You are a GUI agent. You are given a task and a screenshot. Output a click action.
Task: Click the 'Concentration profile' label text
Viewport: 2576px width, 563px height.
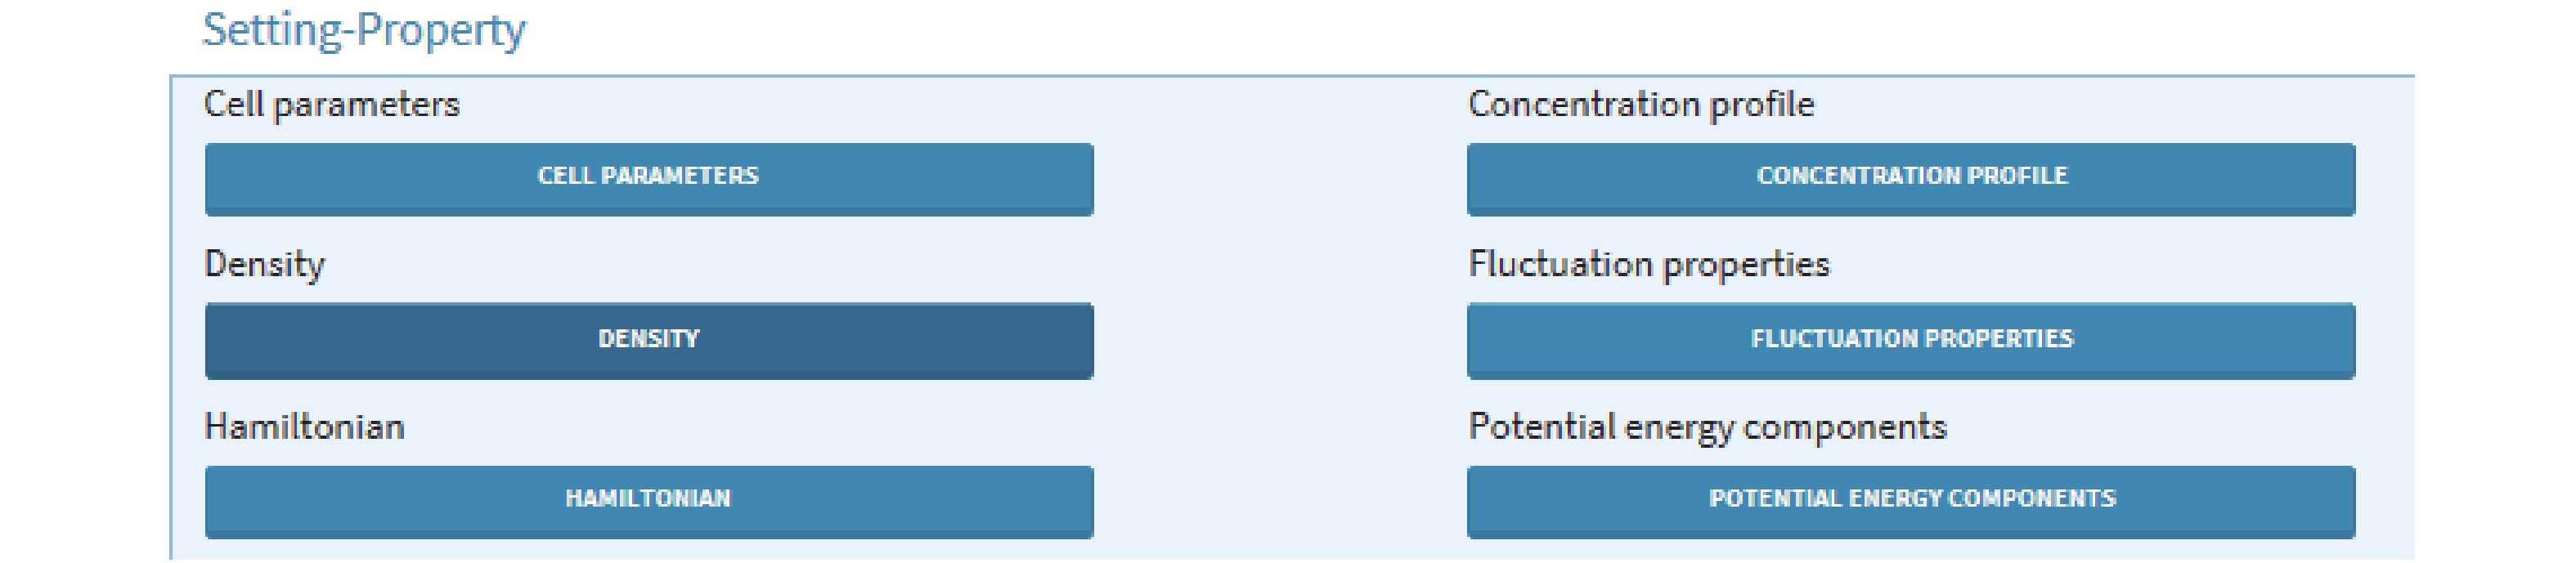pos(1641,104)
